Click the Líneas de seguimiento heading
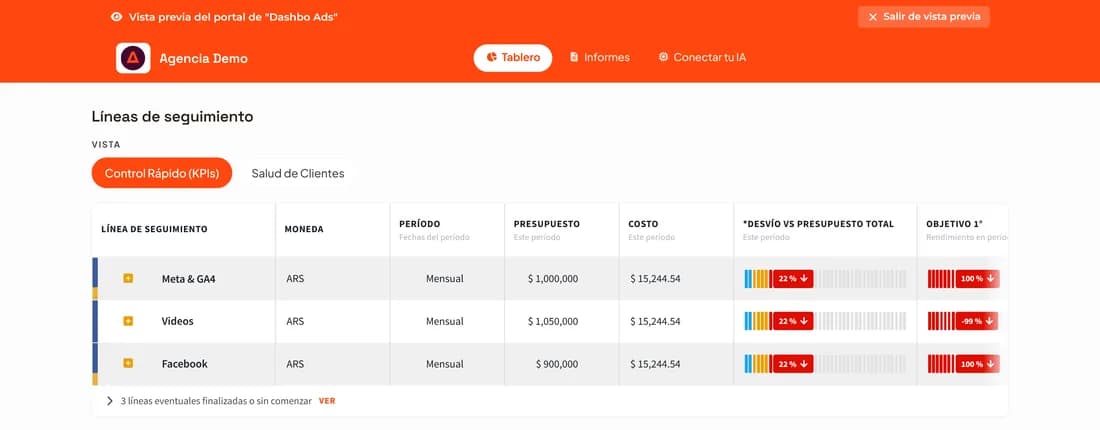Viewport: 1100px width, 430px height. tap(172, 117)
